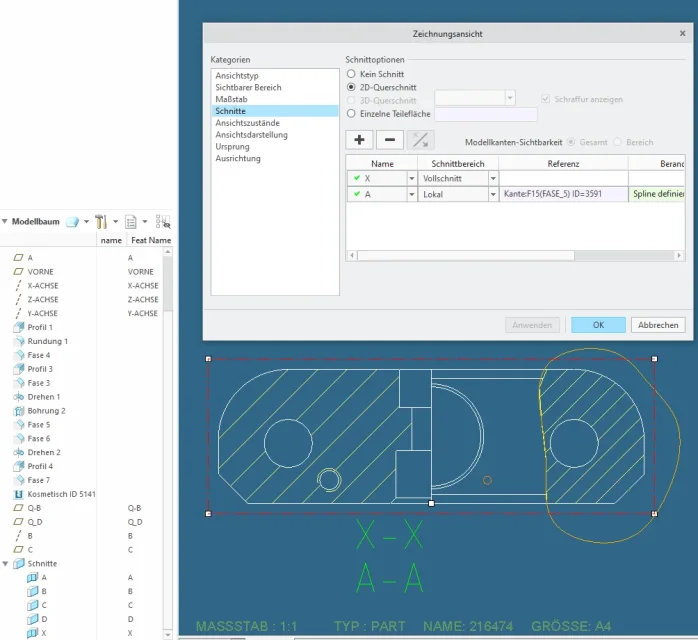Click the horizontal scrollbar in the section table
Image resolution: width=698 pixels, height=640 pixels.
tap(466, 255)
